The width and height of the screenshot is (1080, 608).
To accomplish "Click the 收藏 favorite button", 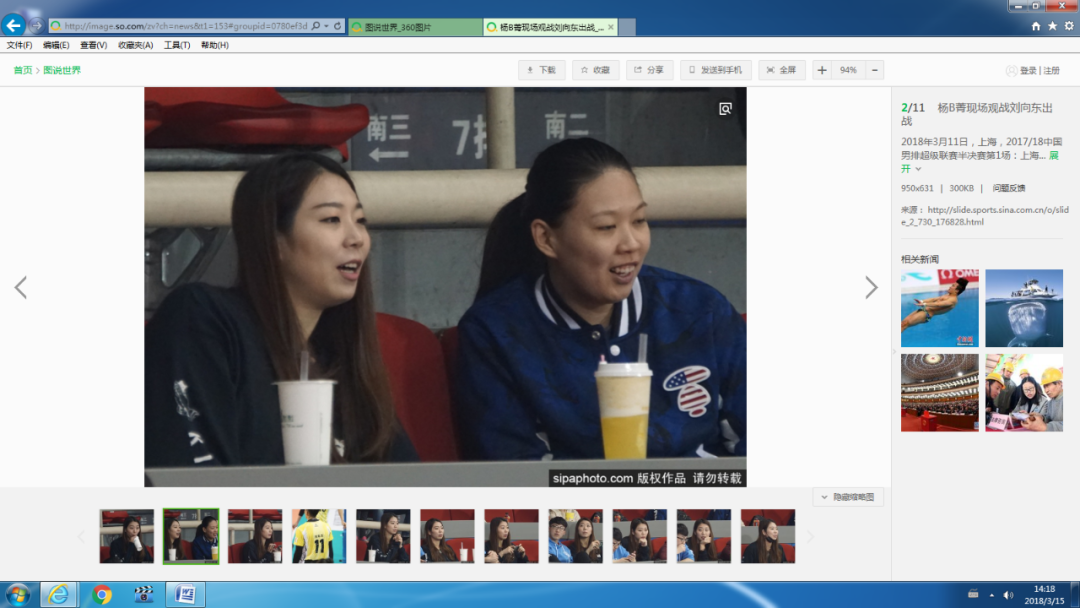I will (594, 70).
